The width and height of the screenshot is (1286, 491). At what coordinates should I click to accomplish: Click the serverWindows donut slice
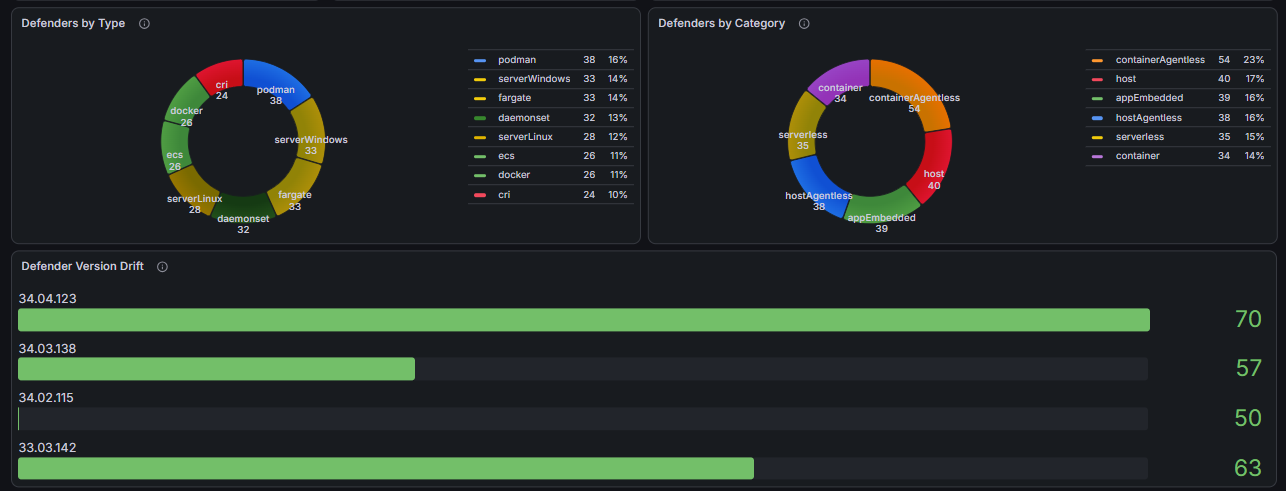(311, 128)
